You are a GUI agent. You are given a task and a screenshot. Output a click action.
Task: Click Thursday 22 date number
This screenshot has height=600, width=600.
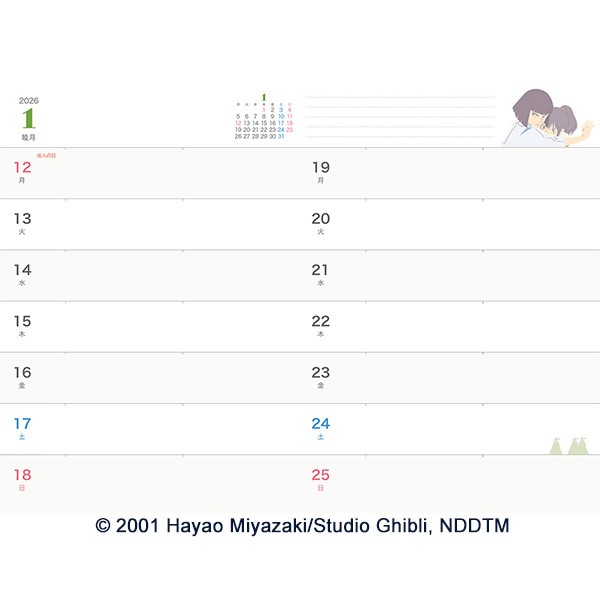321,321
